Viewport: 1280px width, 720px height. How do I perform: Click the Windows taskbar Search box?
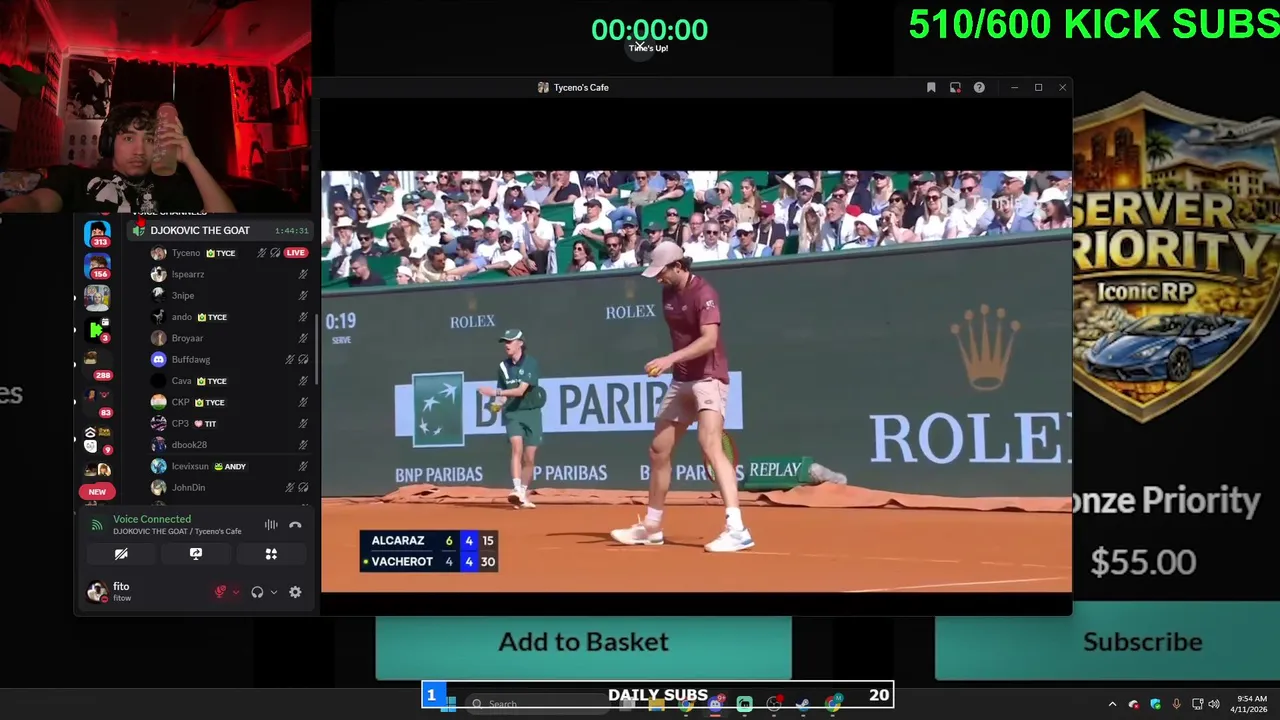click(540, 704)
